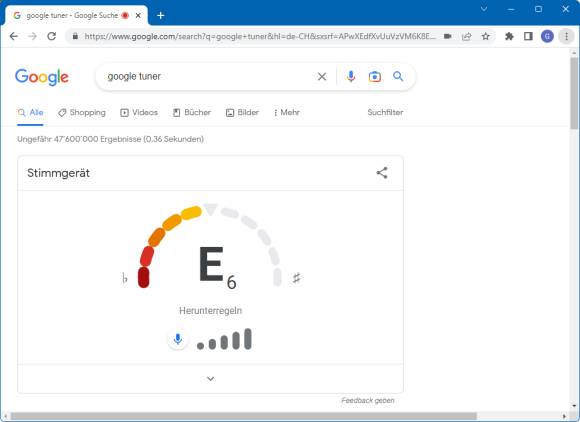Screen dimensions: 580x422
Task: Switch to the Bücher tab
Action: [x=192, y=112]
